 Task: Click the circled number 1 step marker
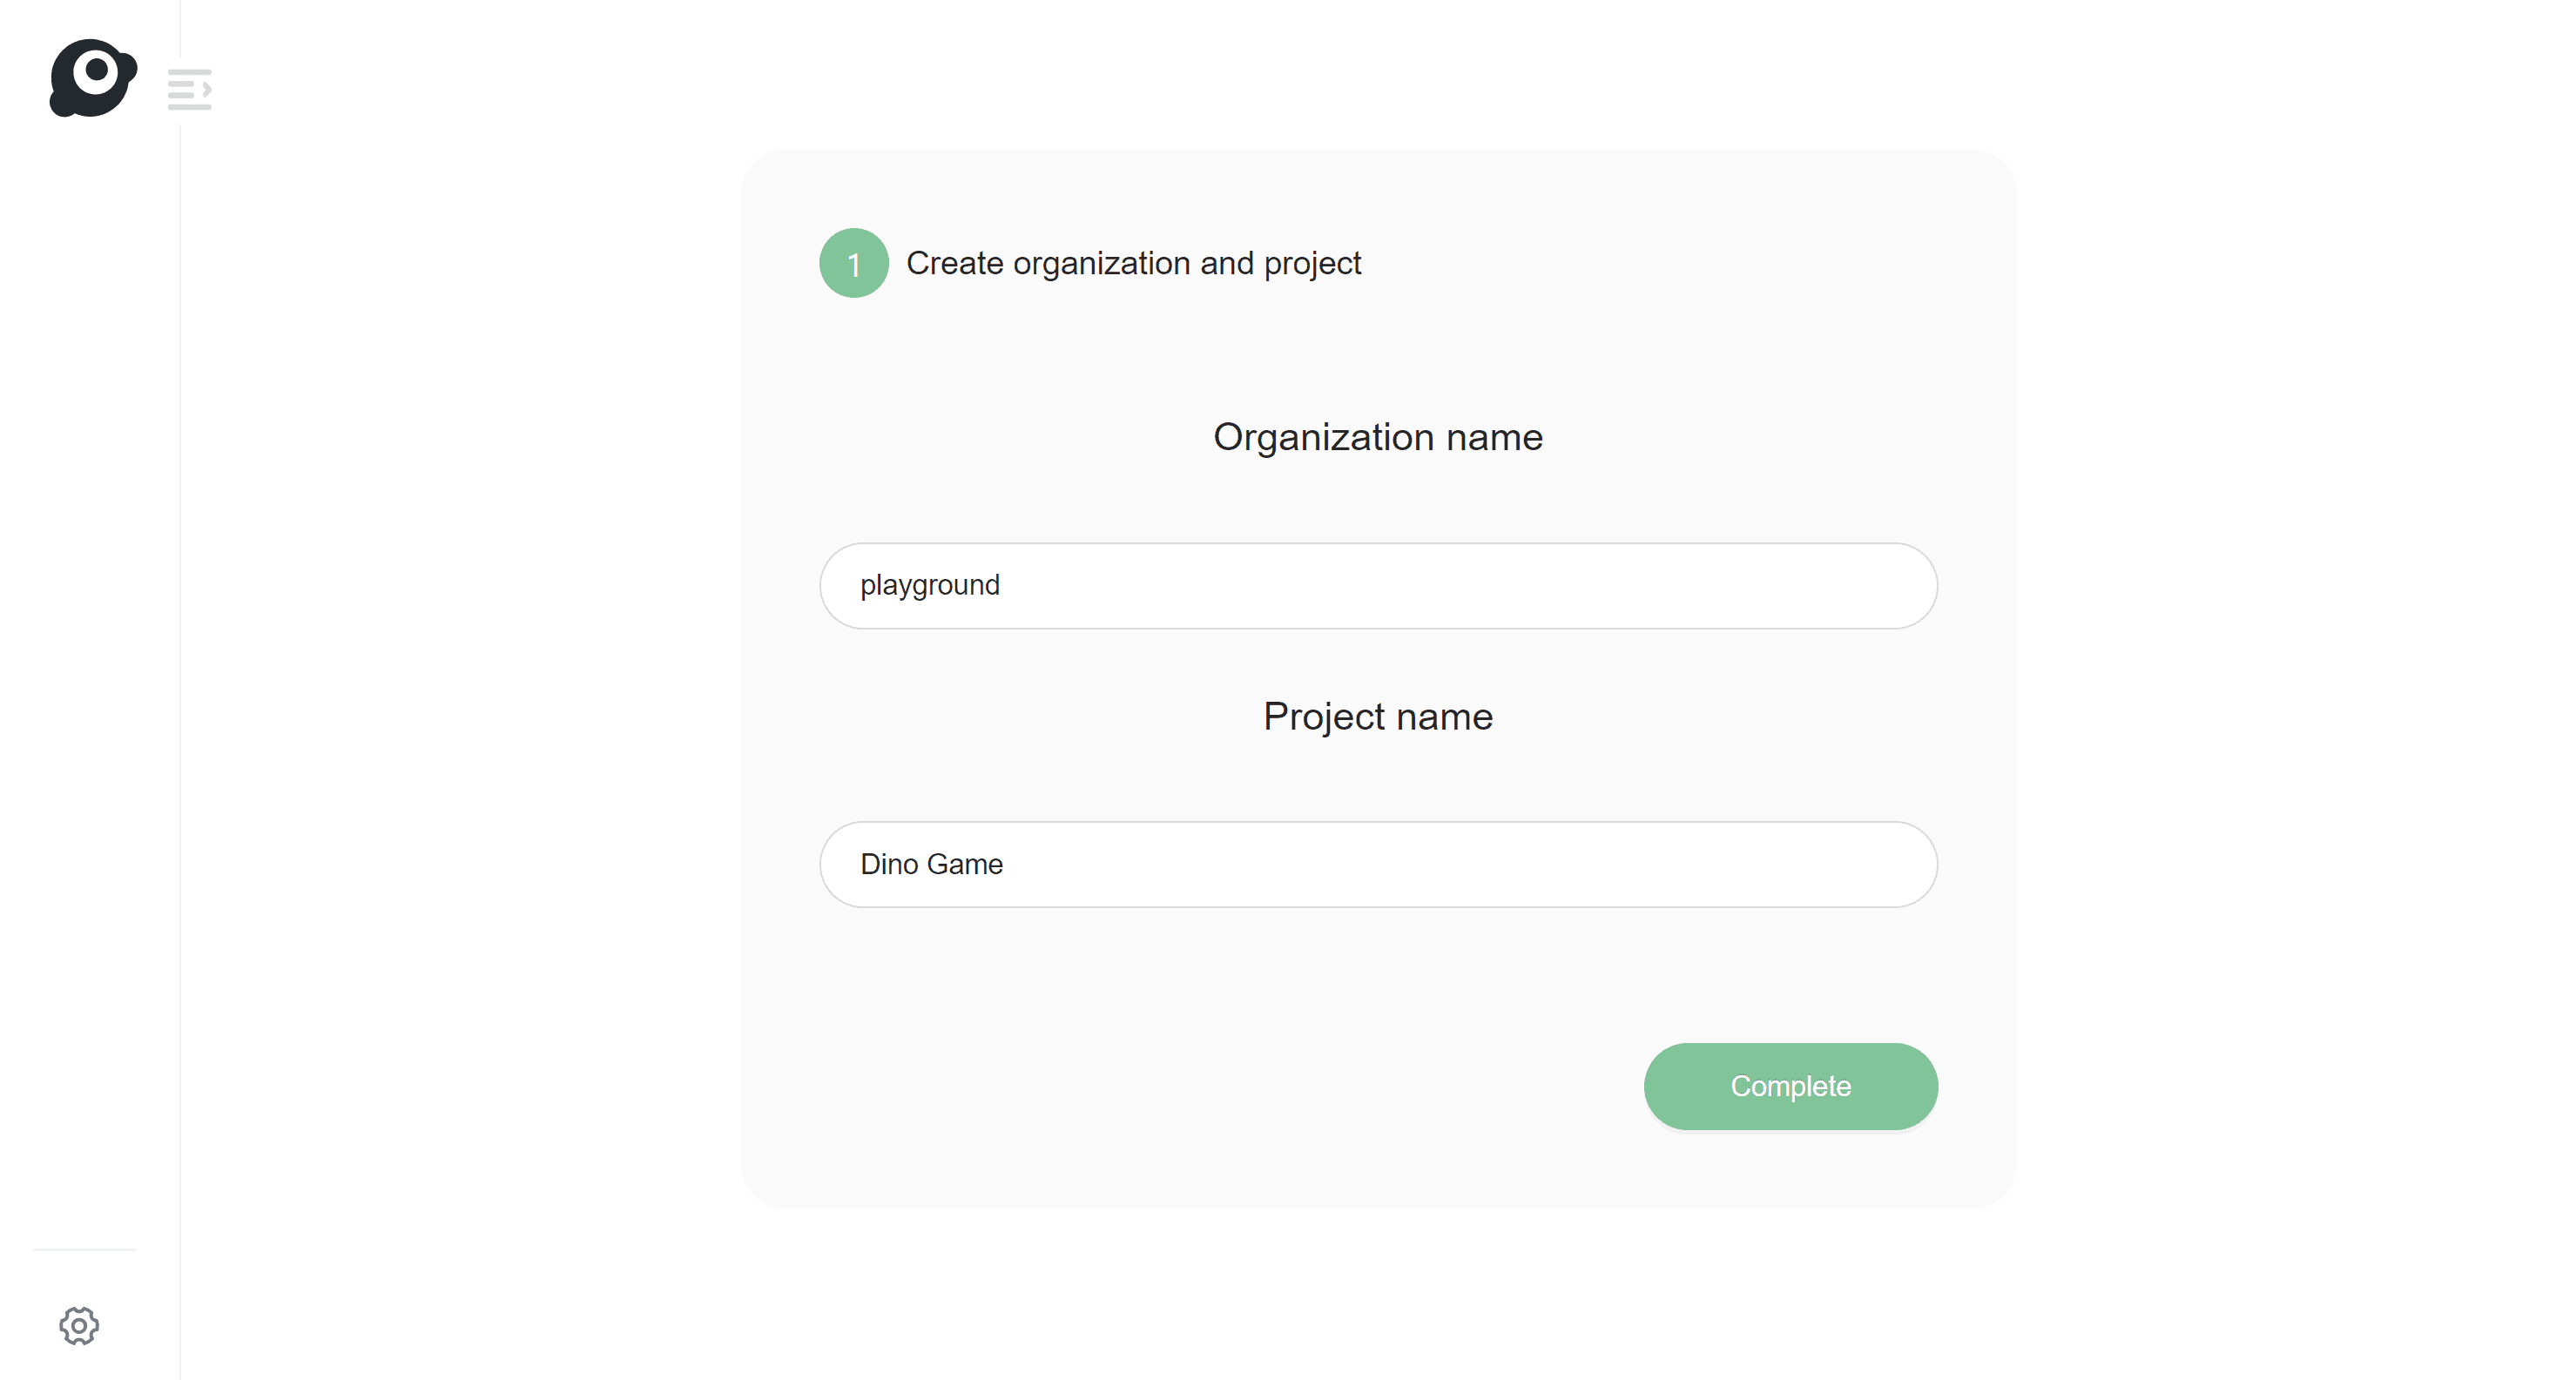point(853,262)
